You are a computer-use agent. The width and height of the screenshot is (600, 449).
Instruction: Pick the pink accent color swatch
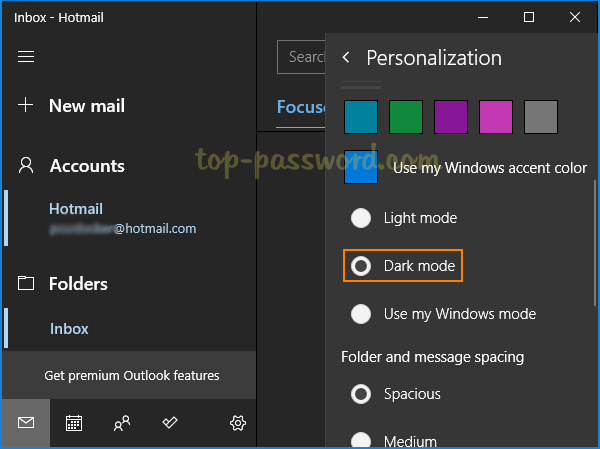[496, 117]
